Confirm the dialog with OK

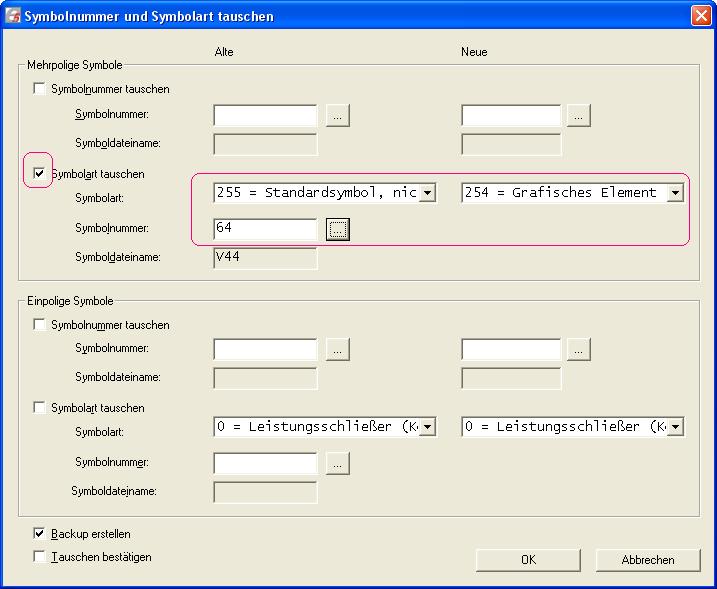click(x=528, y=560)
